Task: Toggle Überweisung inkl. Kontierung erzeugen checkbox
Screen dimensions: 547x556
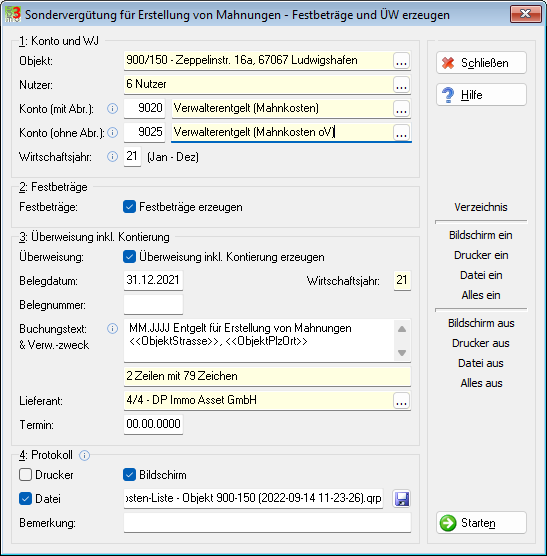Action: (129, 257)
